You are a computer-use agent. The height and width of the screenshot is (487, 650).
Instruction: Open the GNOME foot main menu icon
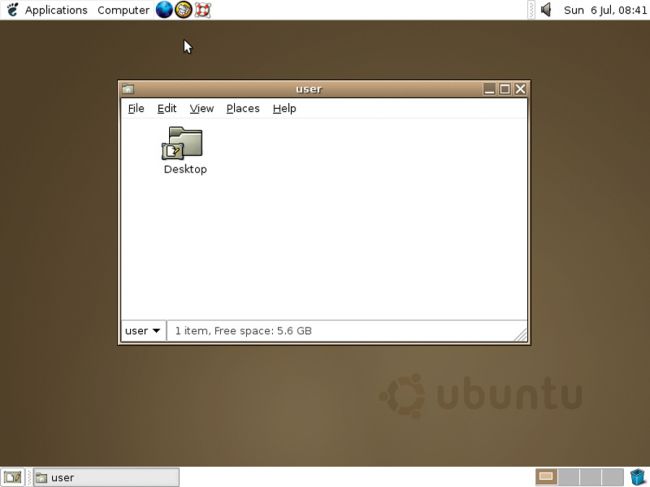[12, 10]
